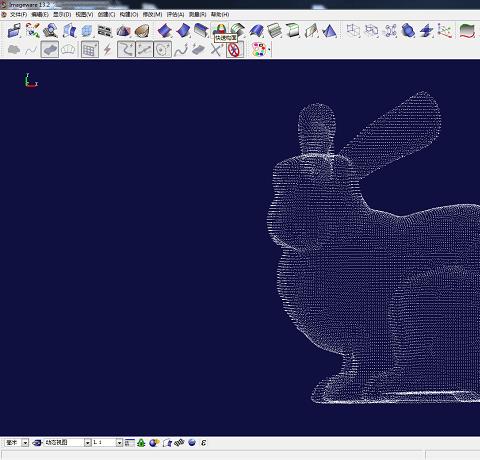Image resolution: width=480 pixels, height=460 pixels.
Task: Click the green-topped curled sheet icon
Action: [293, 31]
